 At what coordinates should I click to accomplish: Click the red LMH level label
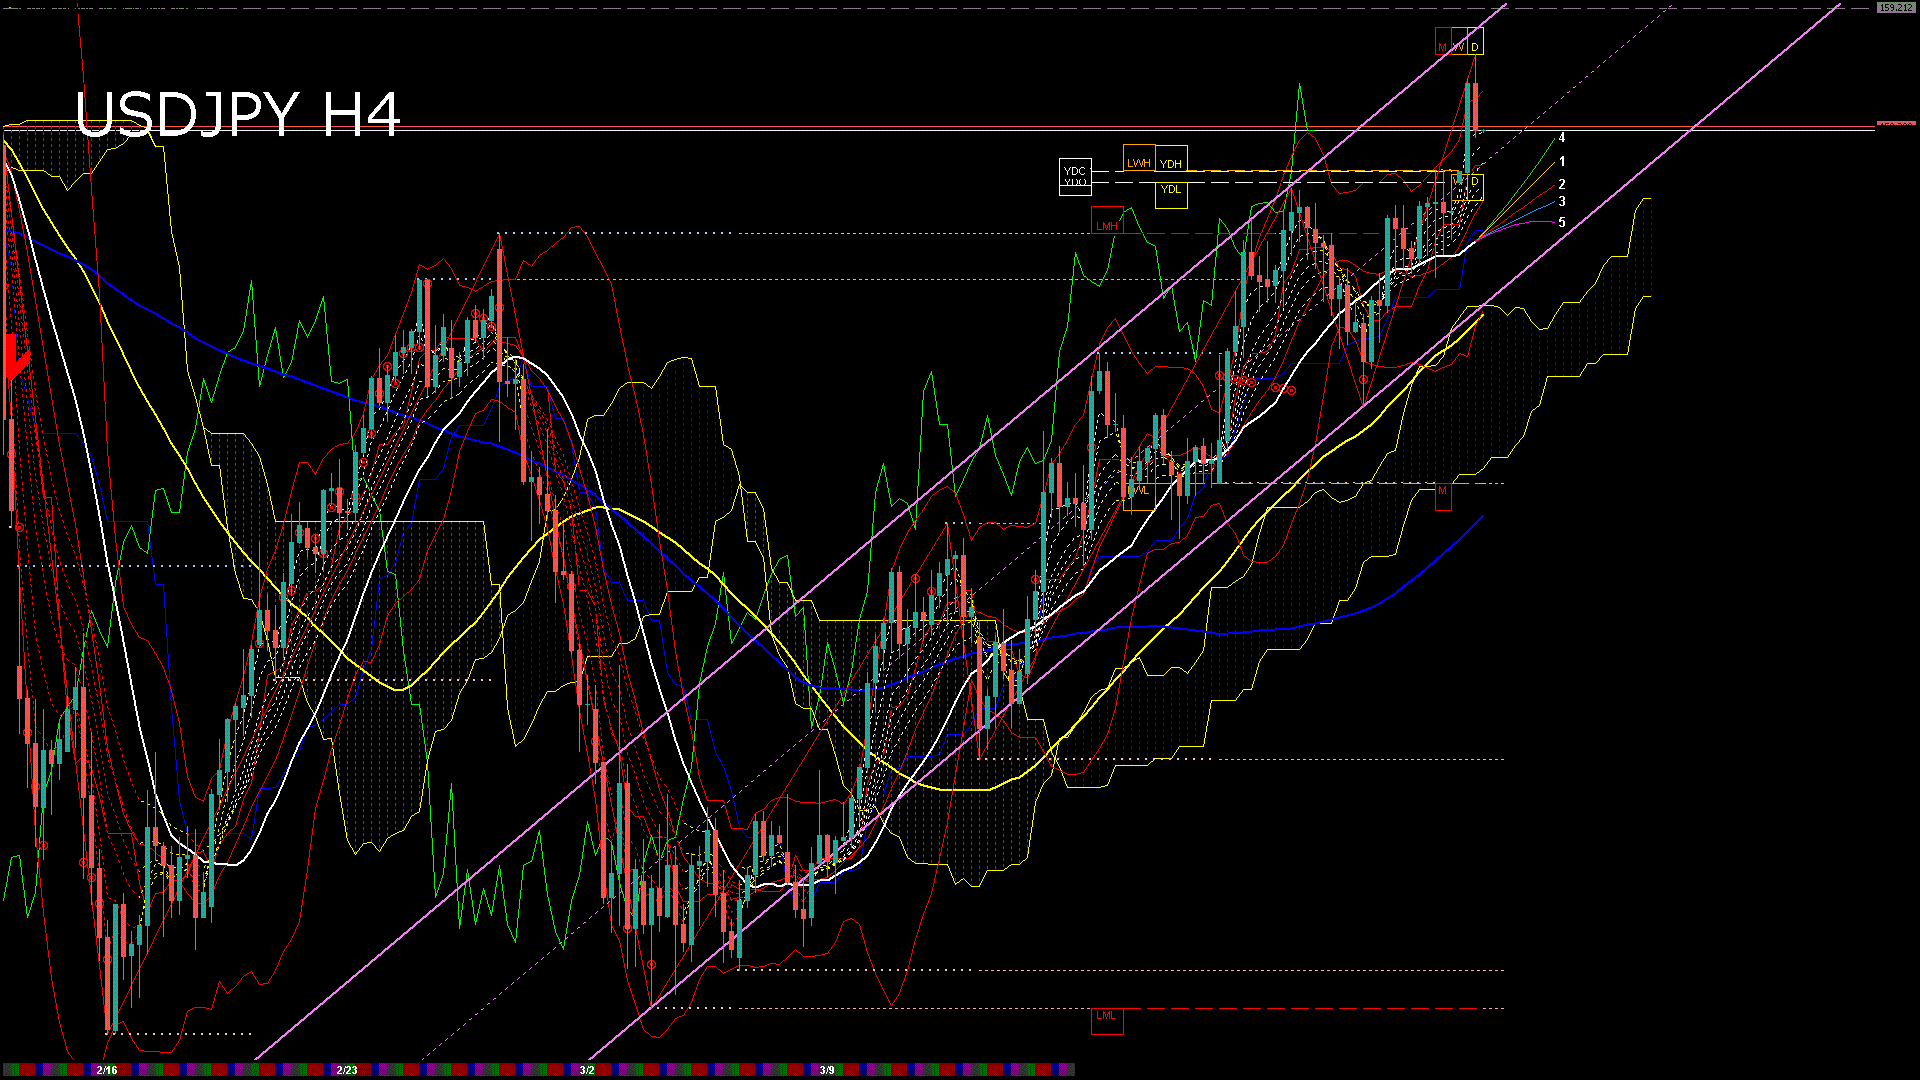click(x=1106, y=226)
